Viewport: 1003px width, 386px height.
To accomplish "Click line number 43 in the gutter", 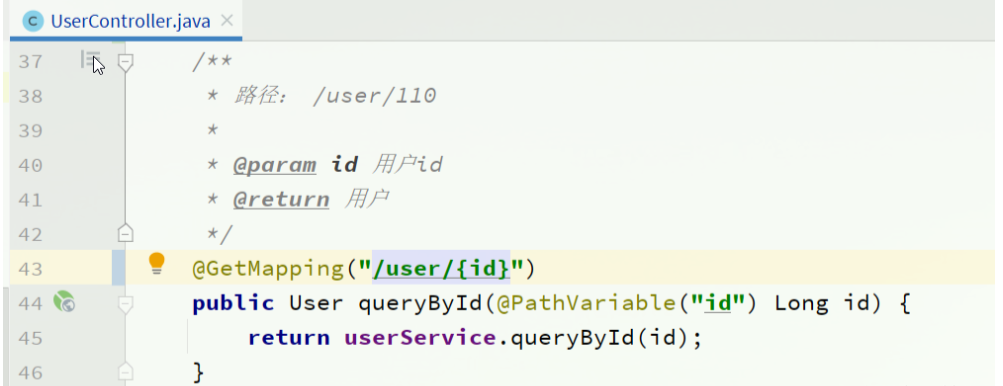I will coord(30,269).
